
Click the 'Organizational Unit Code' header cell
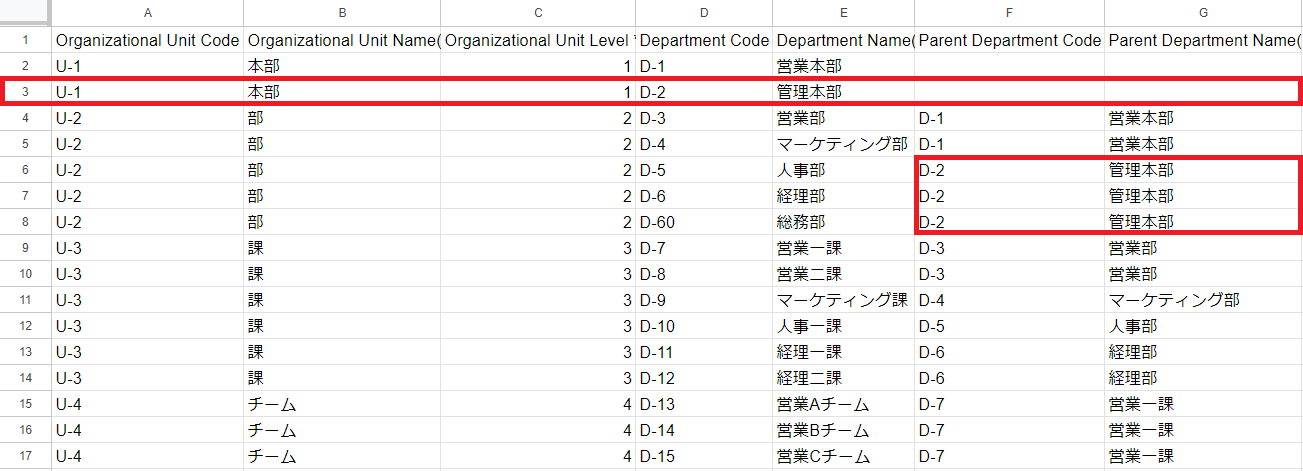pos(147,41)
